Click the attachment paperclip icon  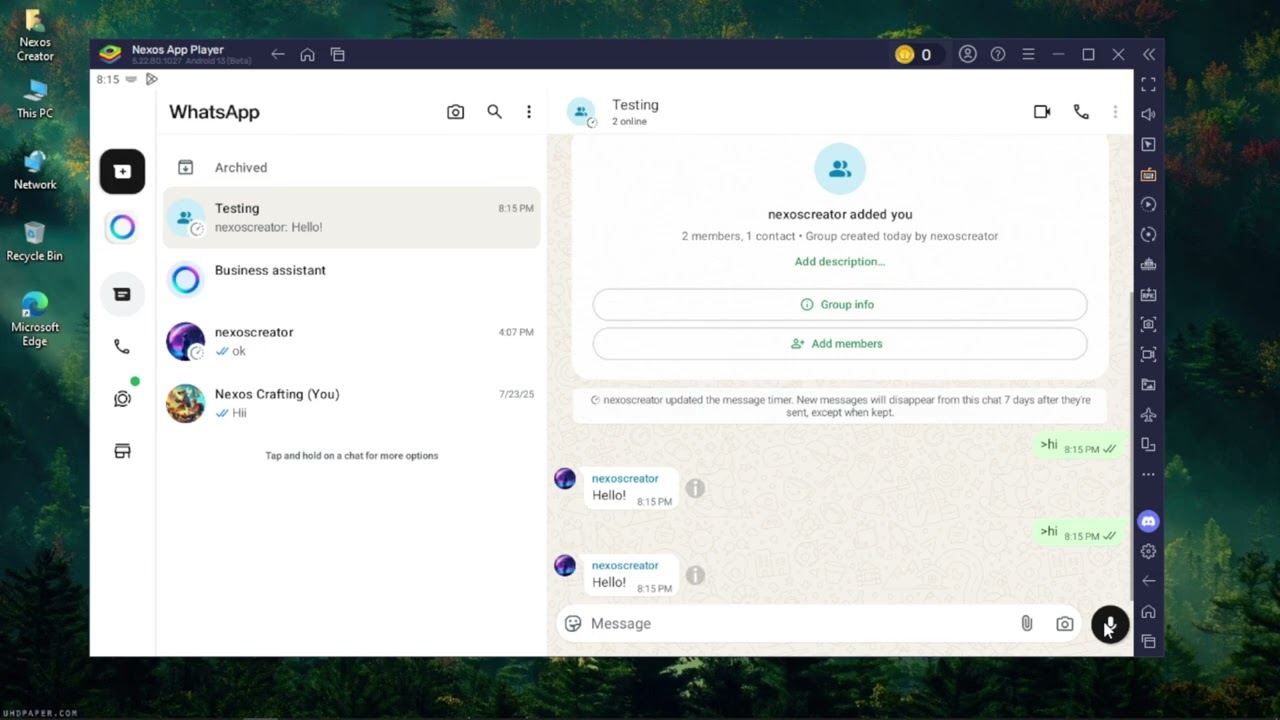[1027, 623]
